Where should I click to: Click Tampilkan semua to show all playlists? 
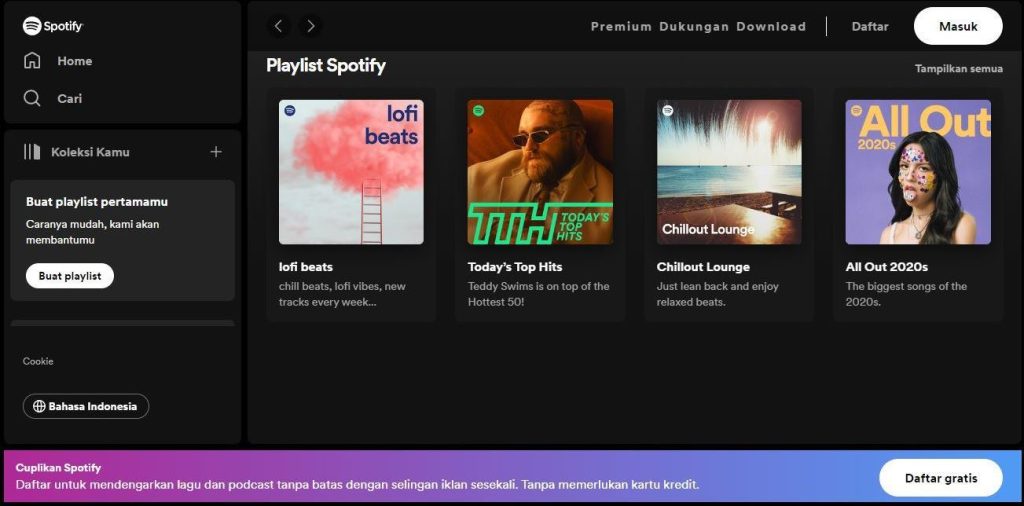[958, 69]
